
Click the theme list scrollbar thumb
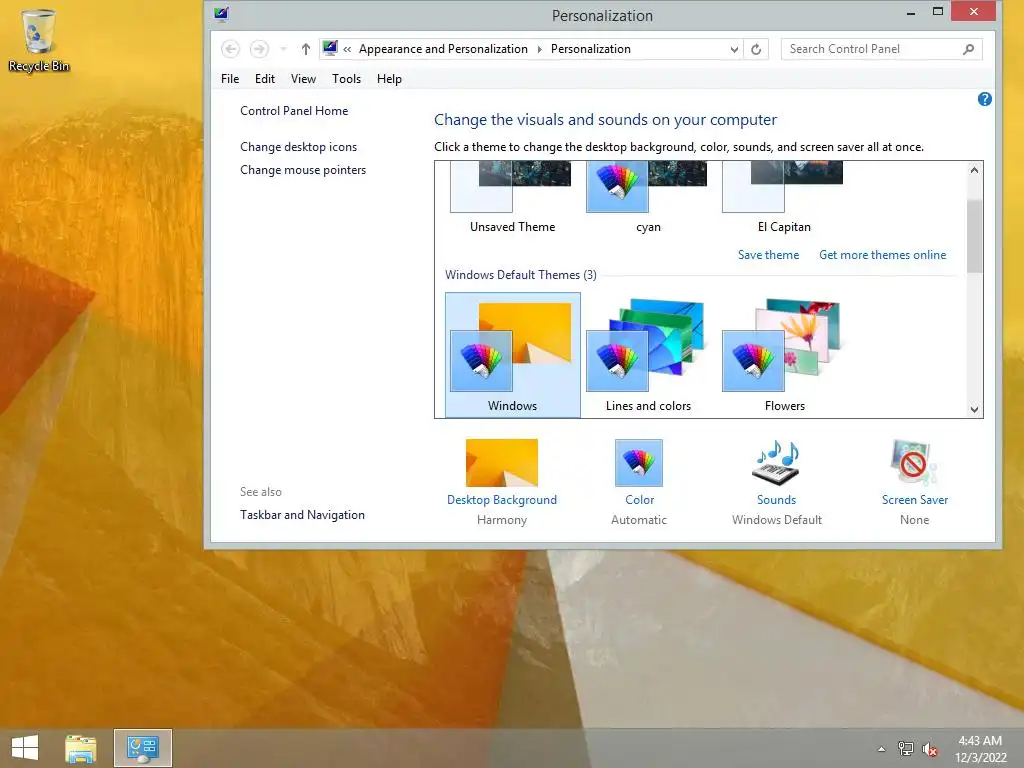[x=974, y=235]
